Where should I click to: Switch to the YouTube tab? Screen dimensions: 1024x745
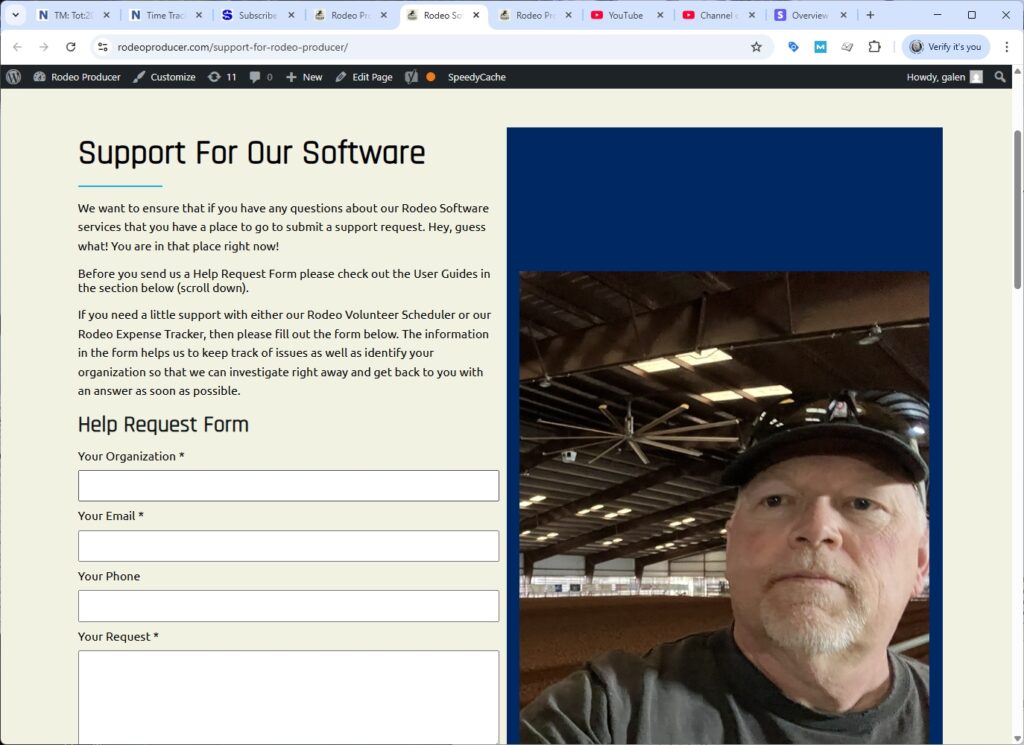(620, 15)
